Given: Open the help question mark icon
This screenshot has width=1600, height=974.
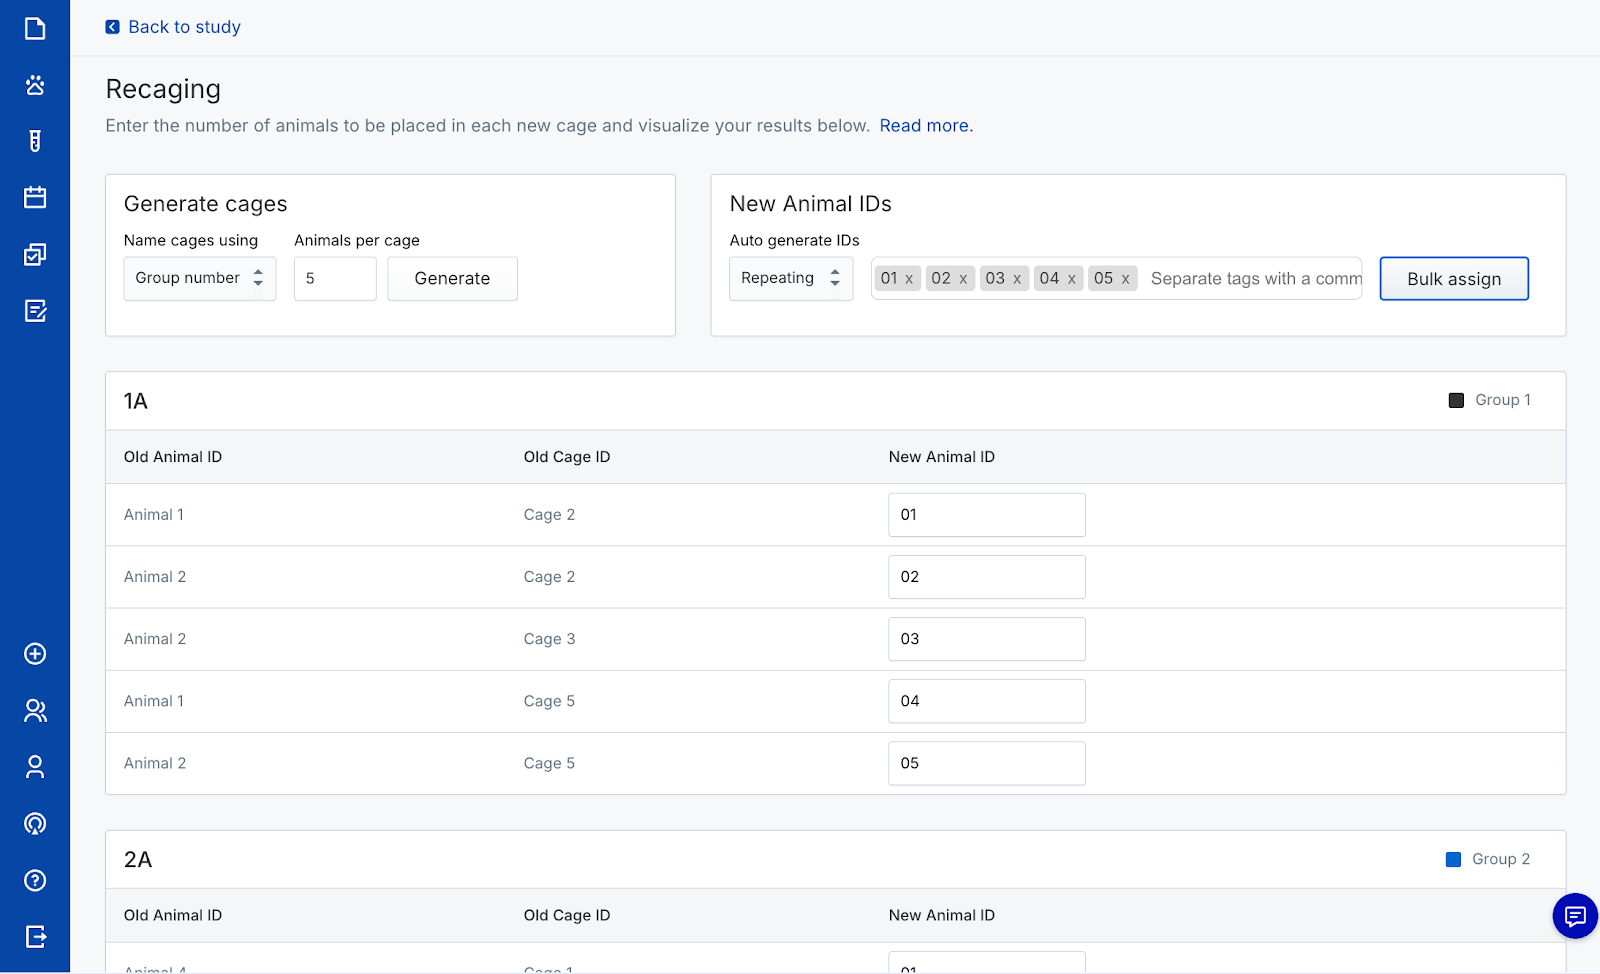Looking at the screenshot, I should 35,880.
